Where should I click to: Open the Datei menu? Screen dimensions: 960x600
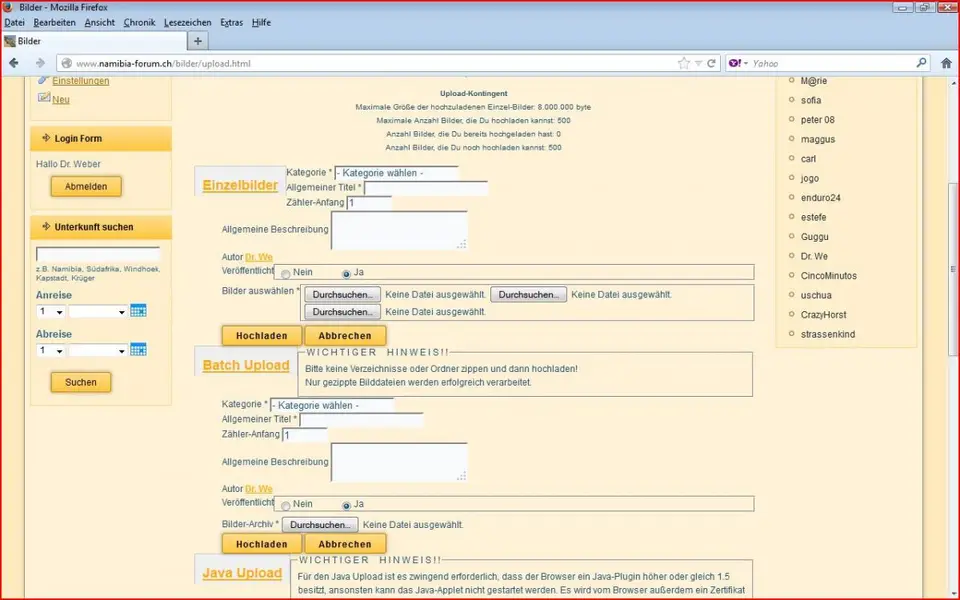[x=14, y=23]
